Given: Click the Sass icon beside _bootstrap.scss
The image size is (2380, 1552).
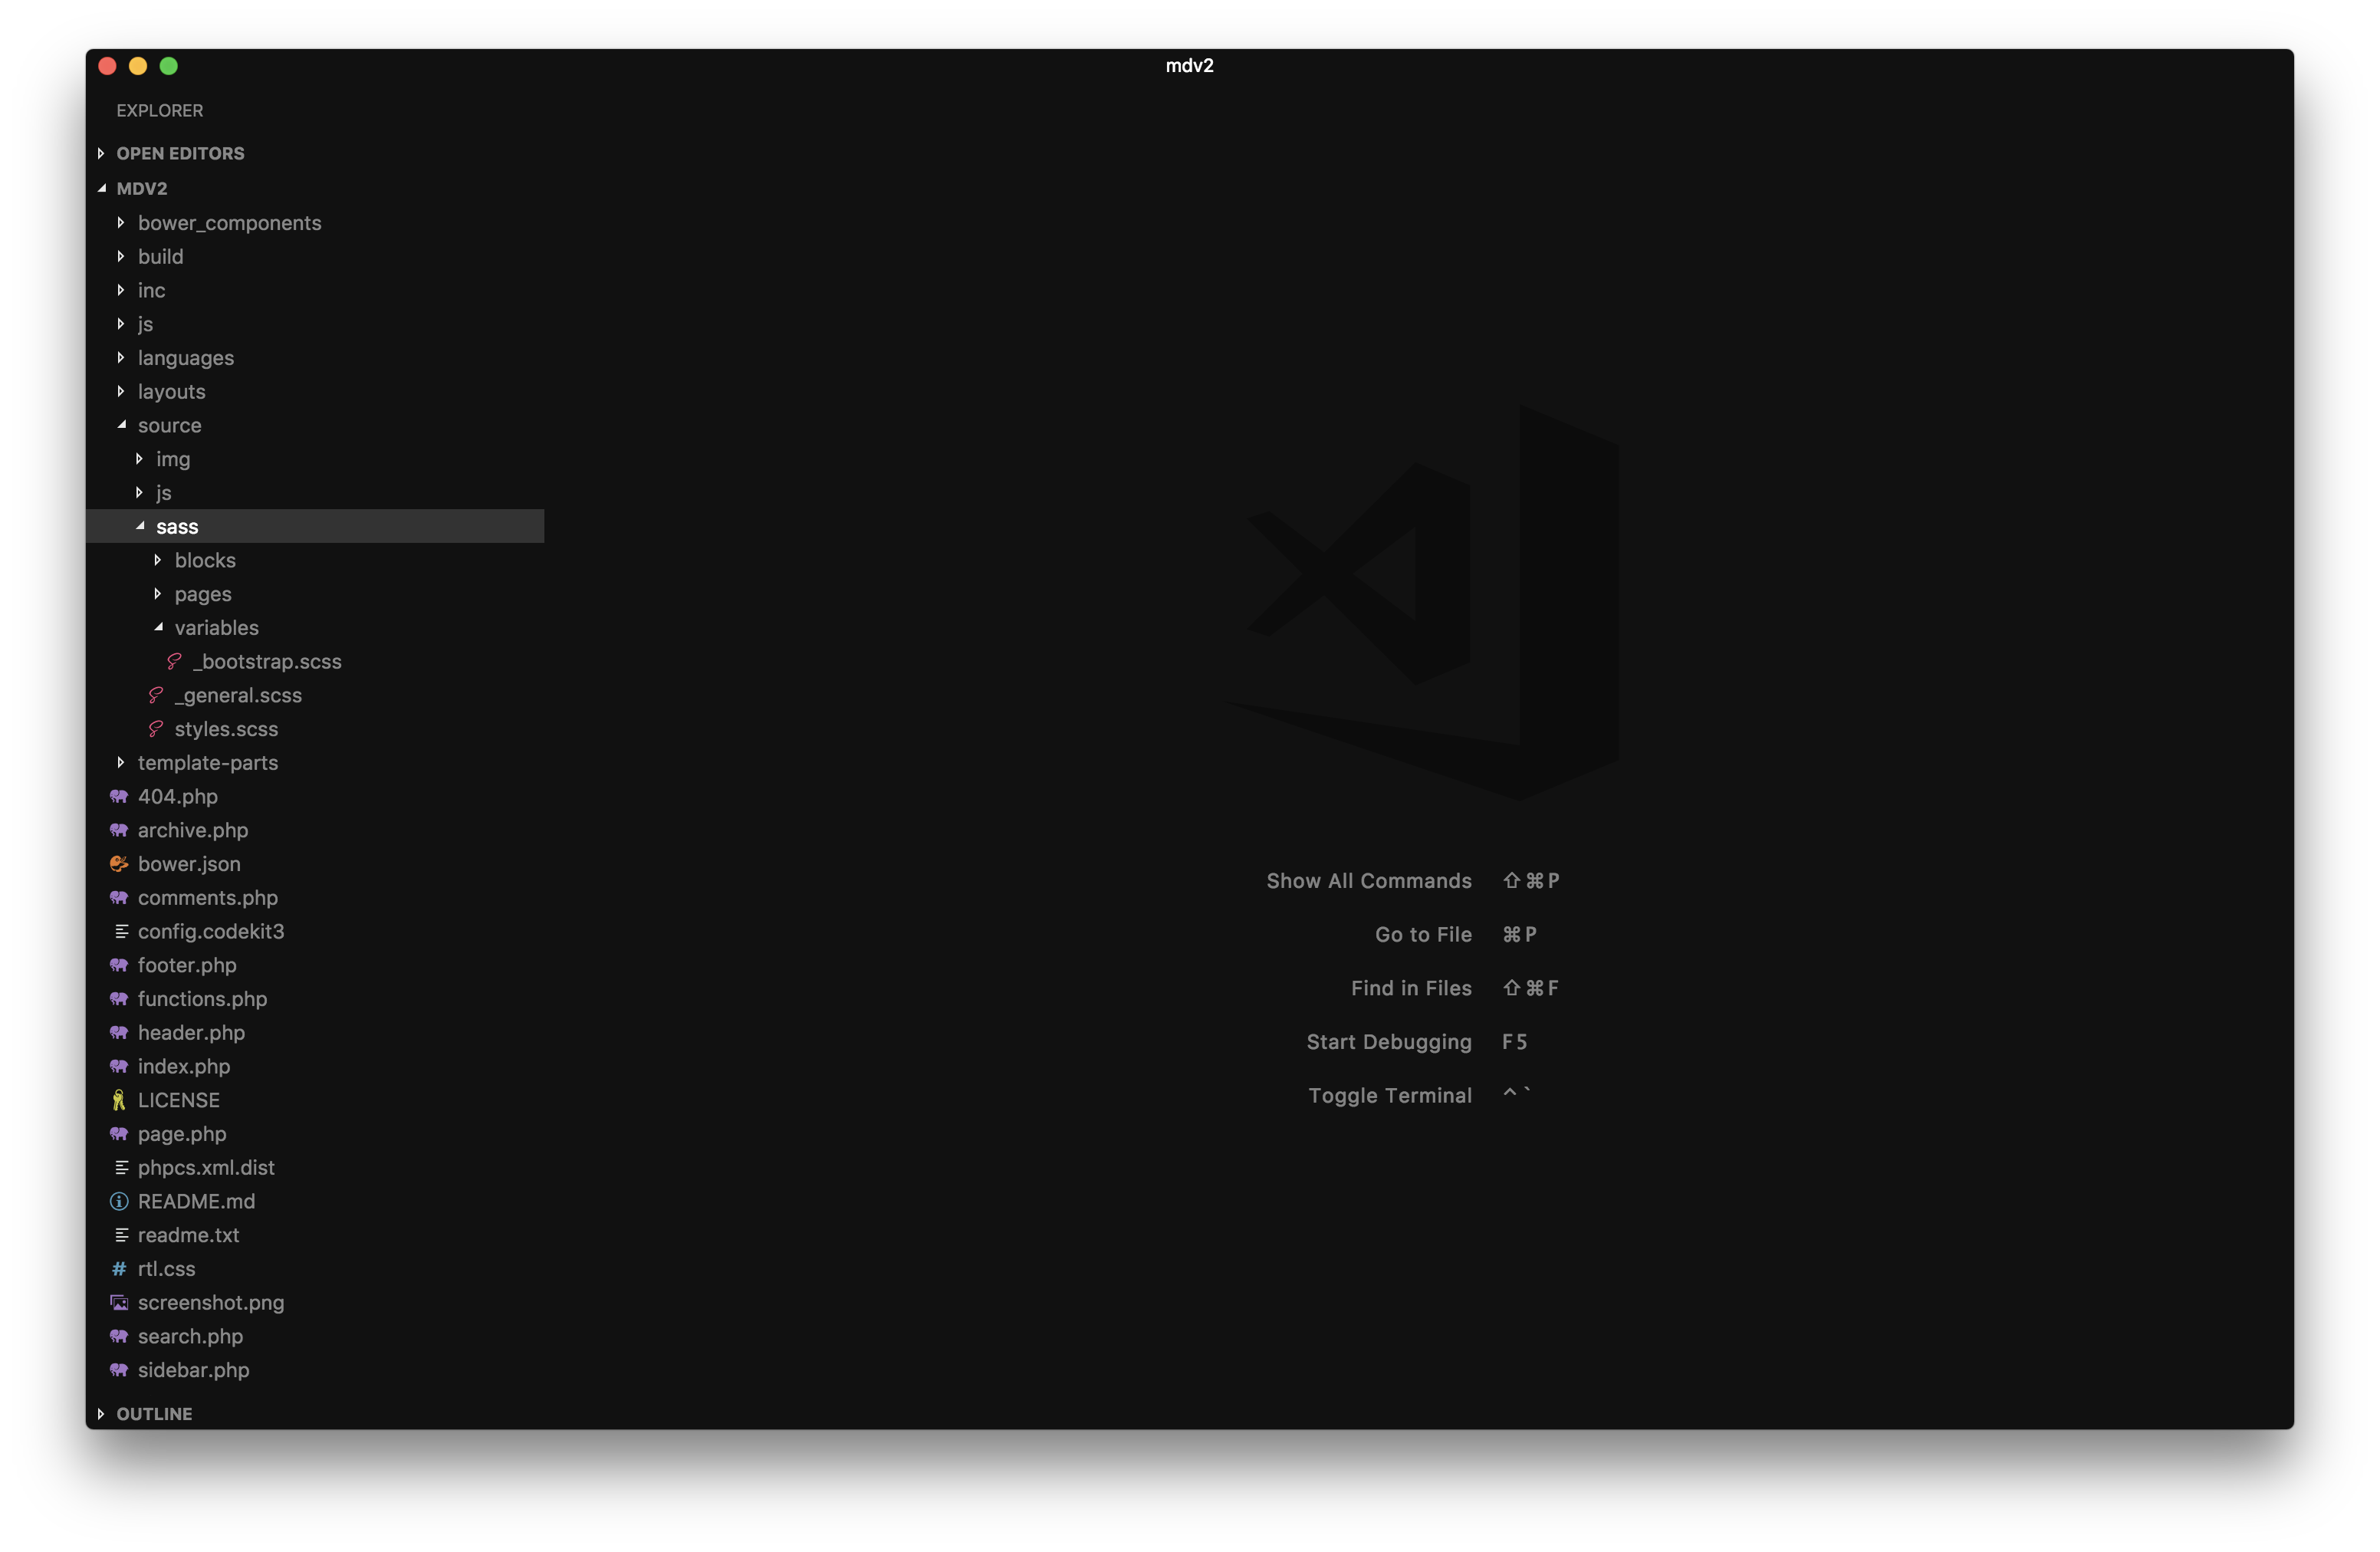Looking at the screenshot, I should [x=174, y=661].
